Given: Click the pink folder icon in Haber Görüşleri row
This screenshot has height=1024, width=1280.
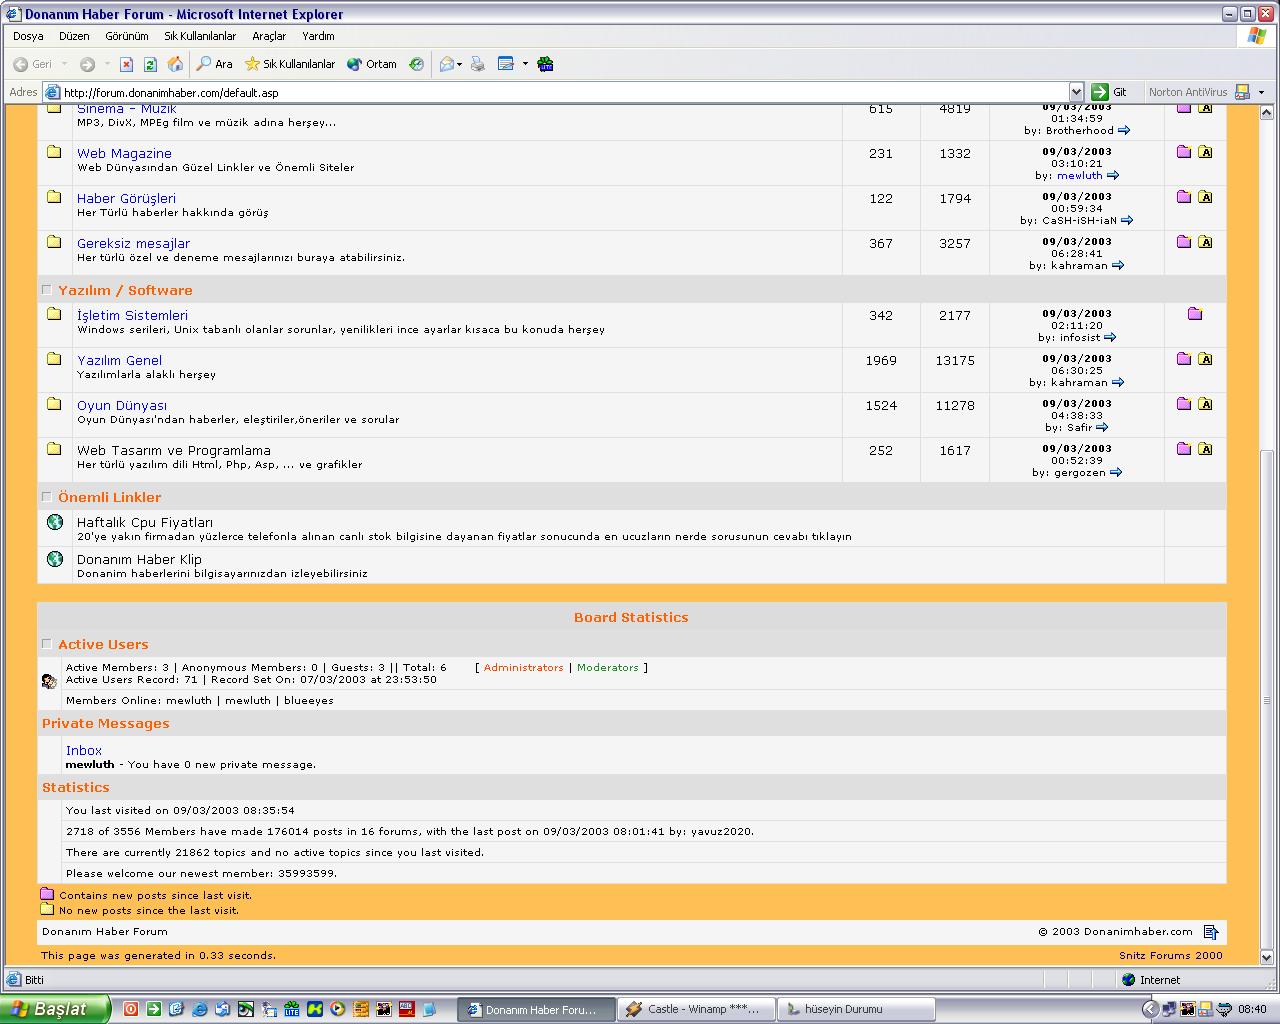Looking at the screenshot, I should (1184, 197).
